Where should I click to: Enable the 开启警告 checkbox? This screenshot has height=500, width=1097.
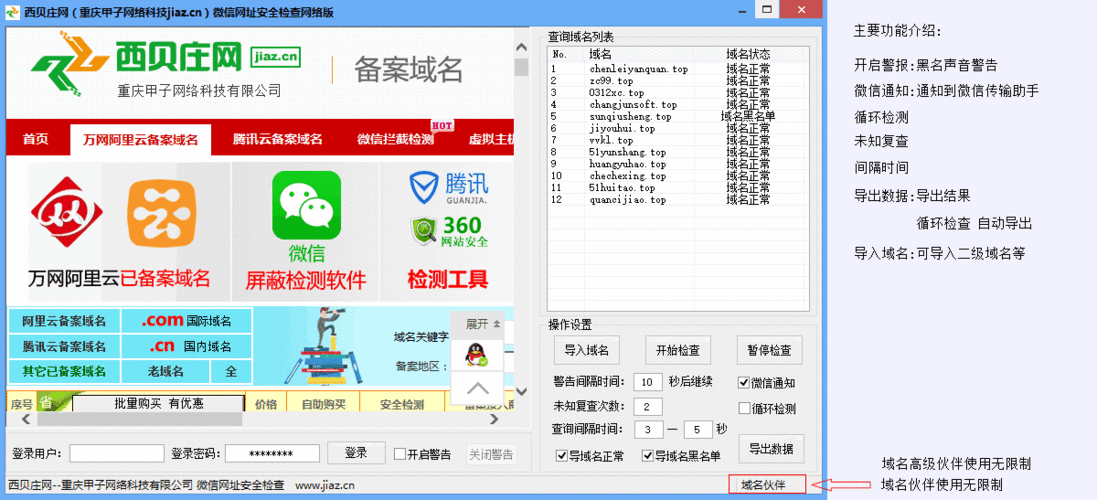400,454
